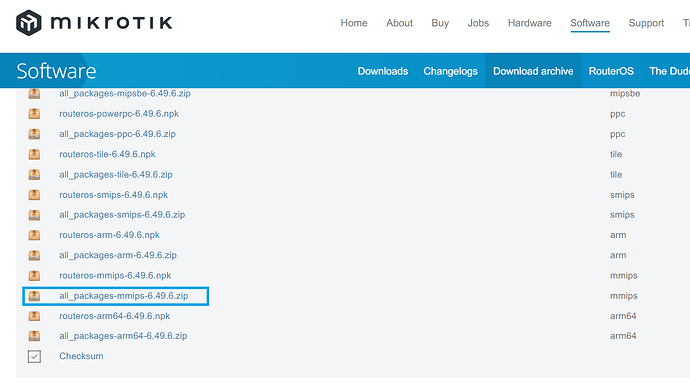Click package icon beside routeros-arm-6.49.6.npk
Screen dimensions: 690x384
pos(34,235)
